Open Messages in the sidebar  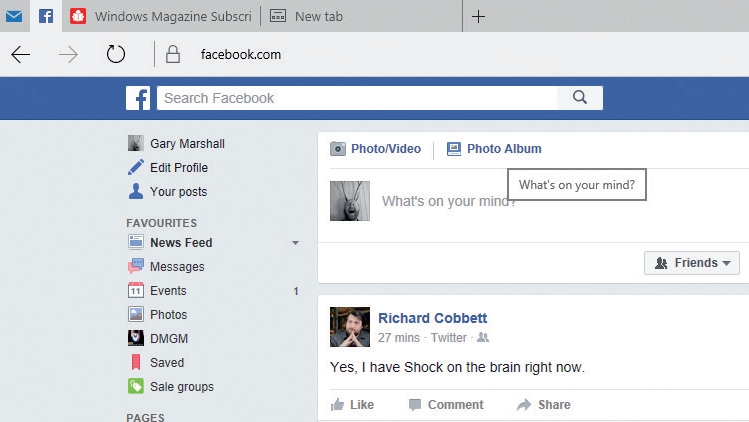177,267
